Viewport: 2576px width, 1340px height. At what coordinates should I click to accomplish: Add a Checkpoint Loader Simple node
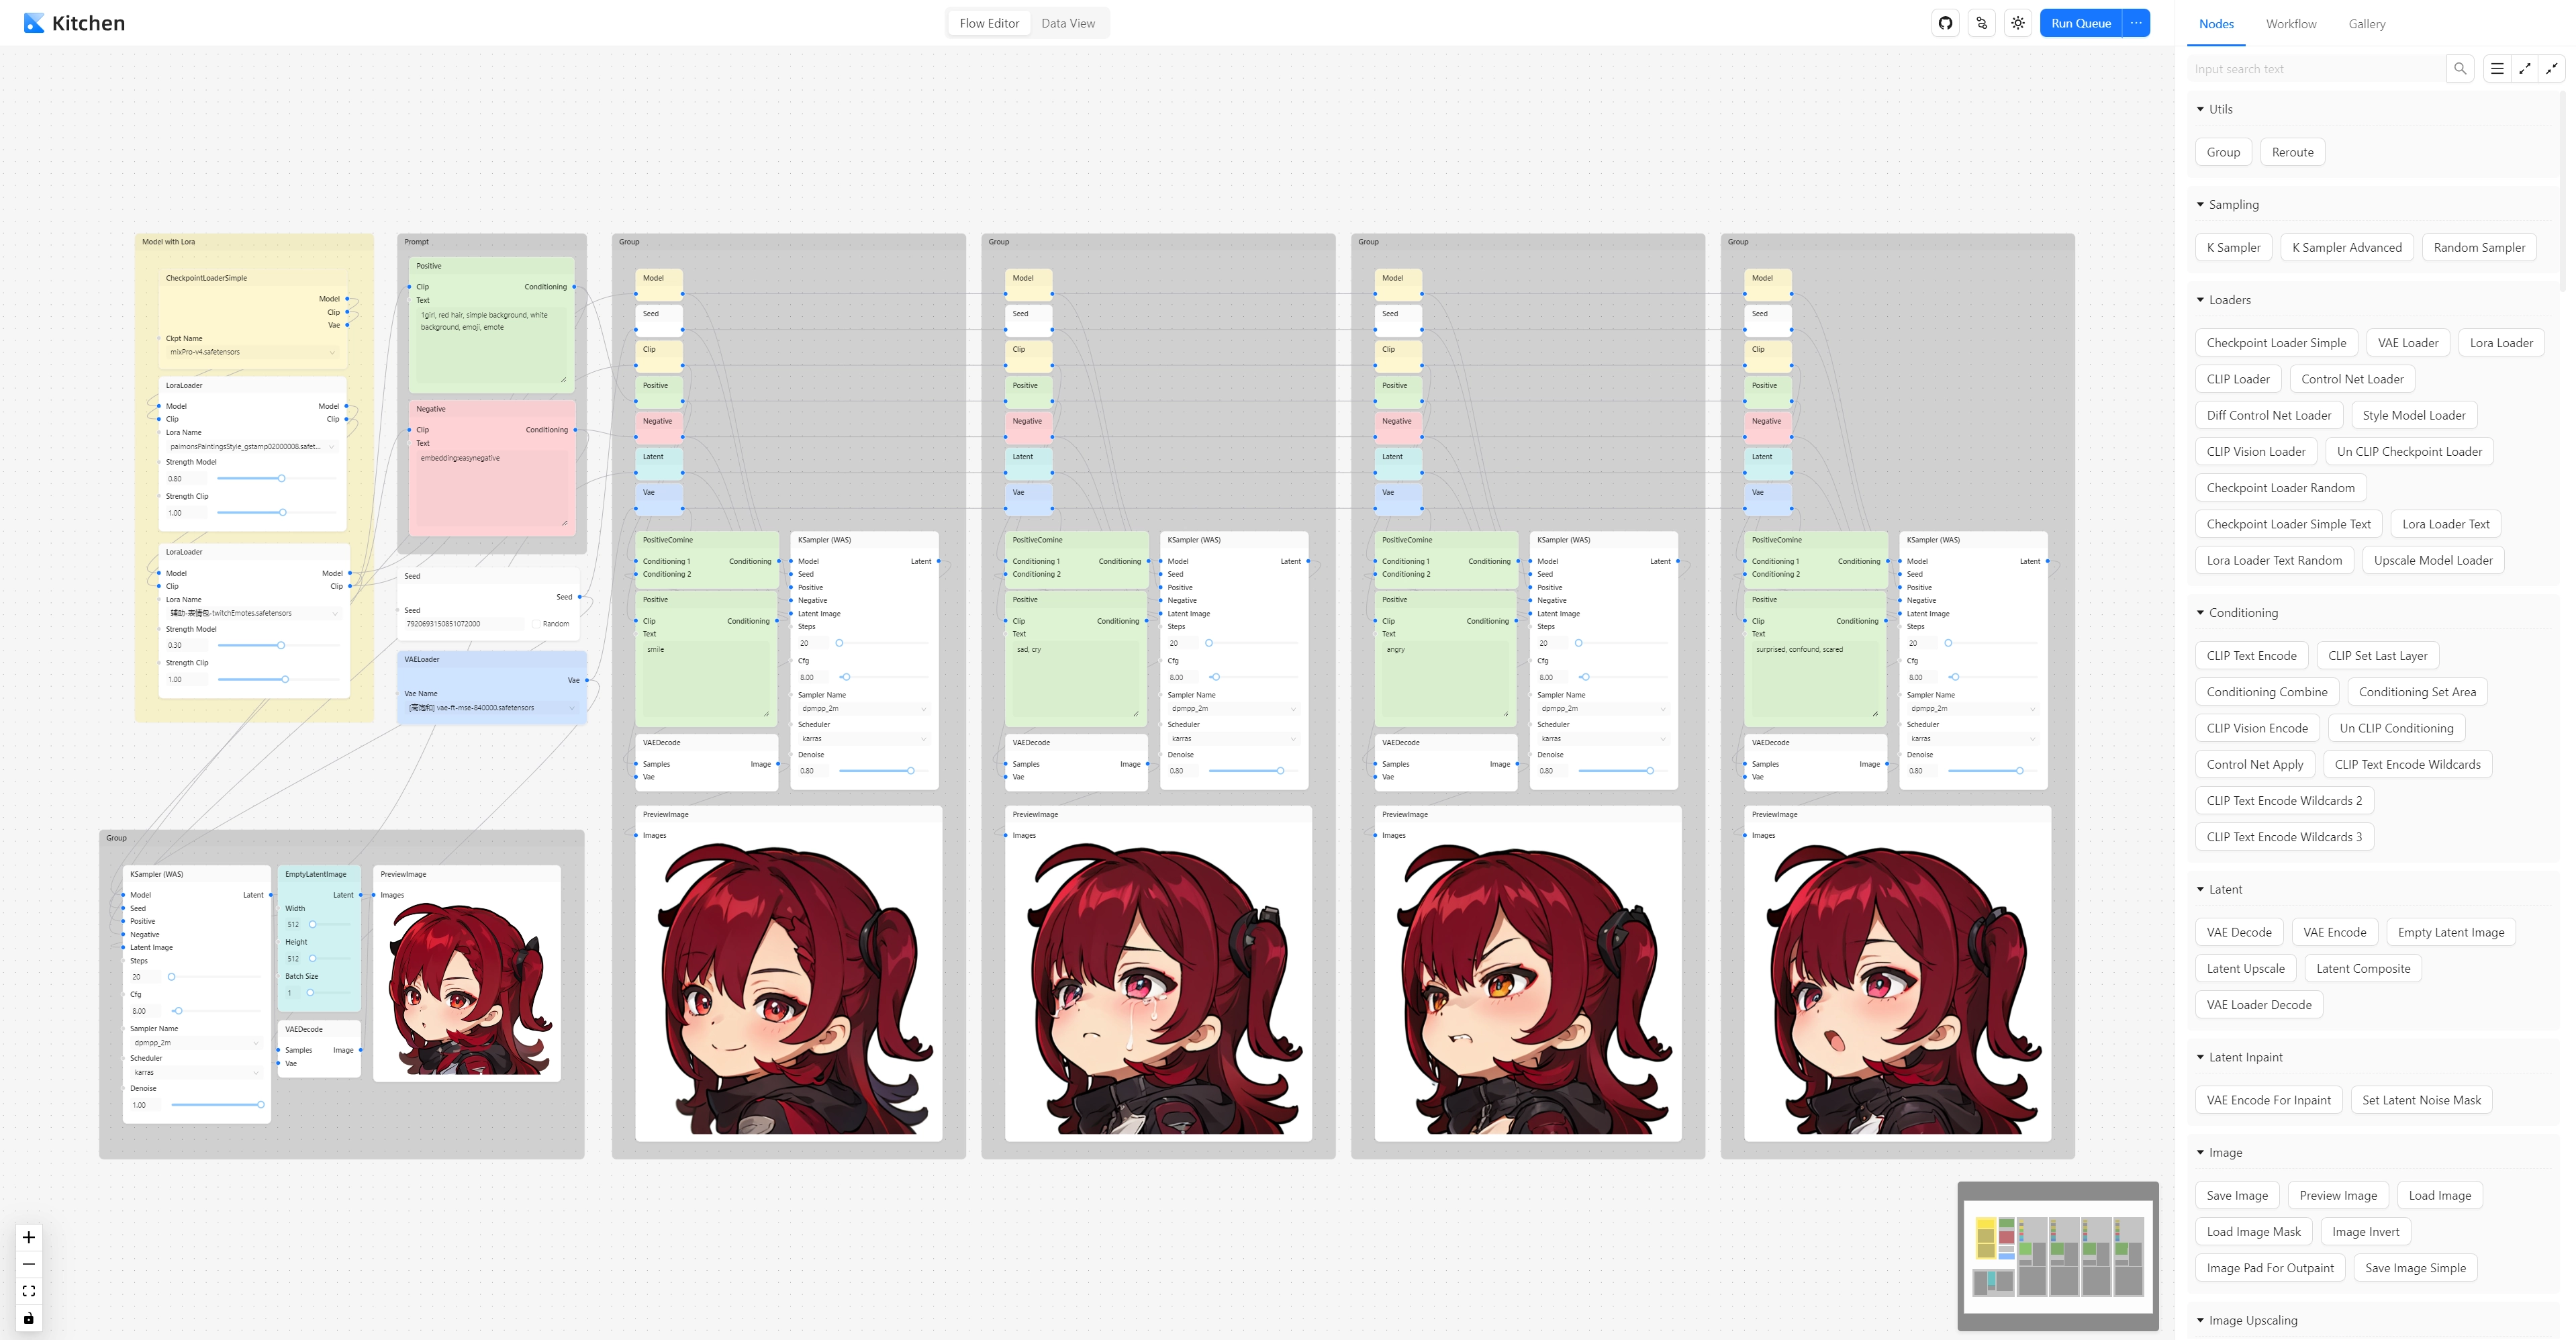(x=2276, y=343)
